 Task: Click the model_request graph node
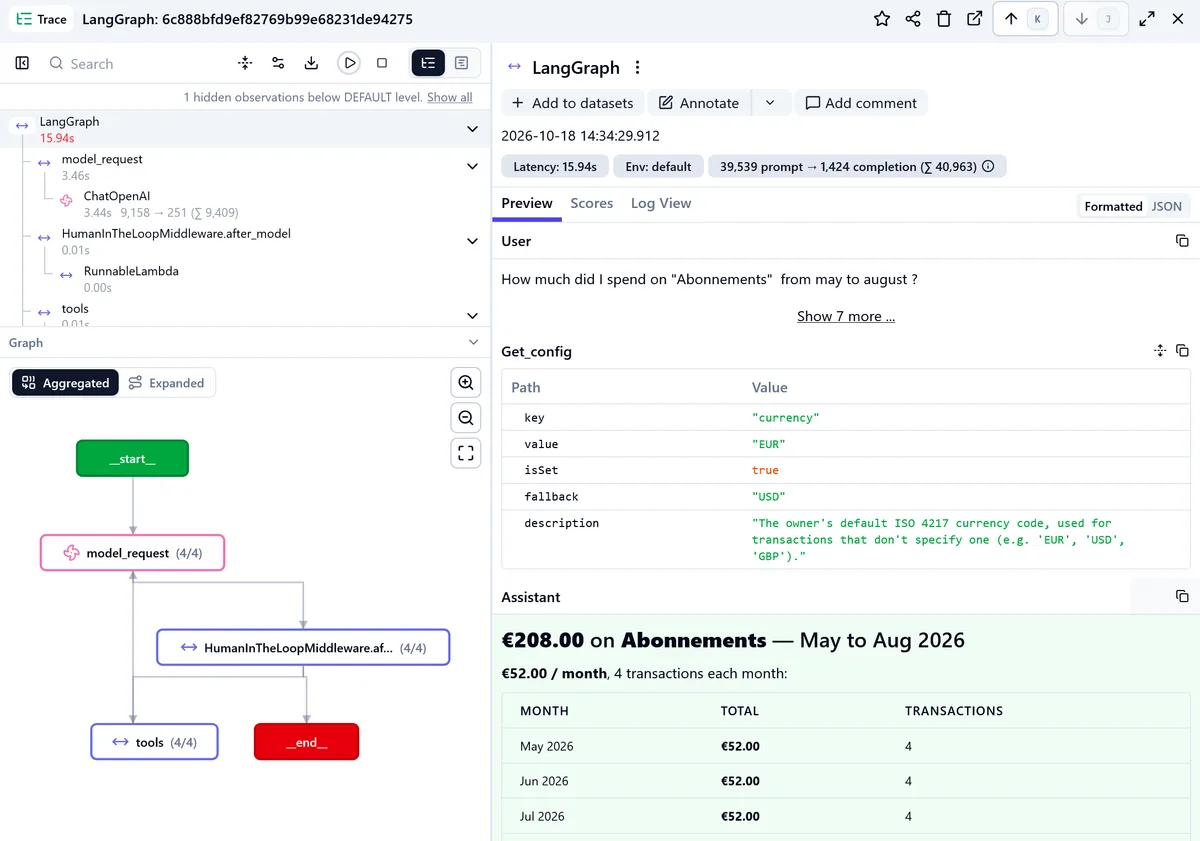click(x=132, y=553)
